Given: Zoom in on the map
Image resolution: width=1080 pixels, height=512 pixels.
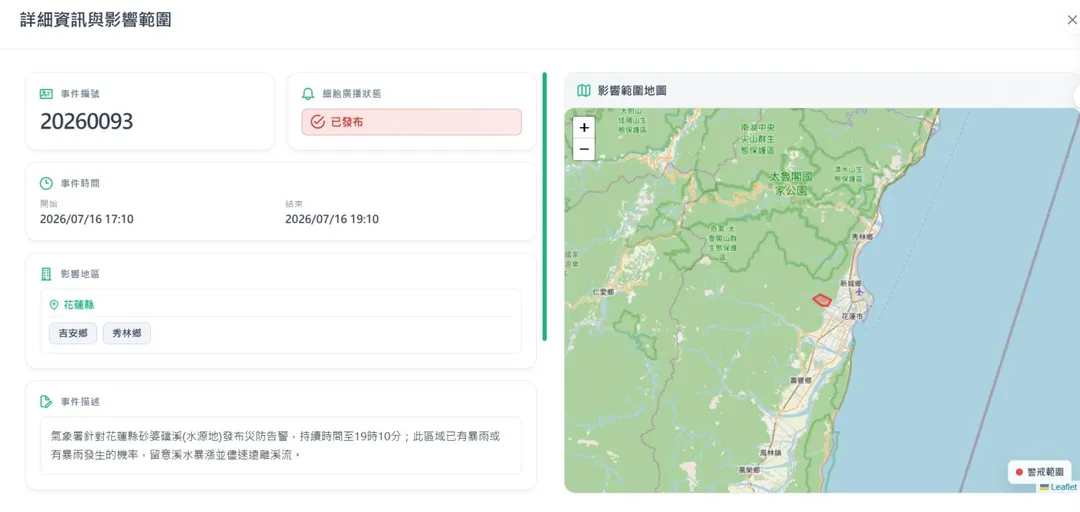Looking at the screenshot, I should pos(584,127).
